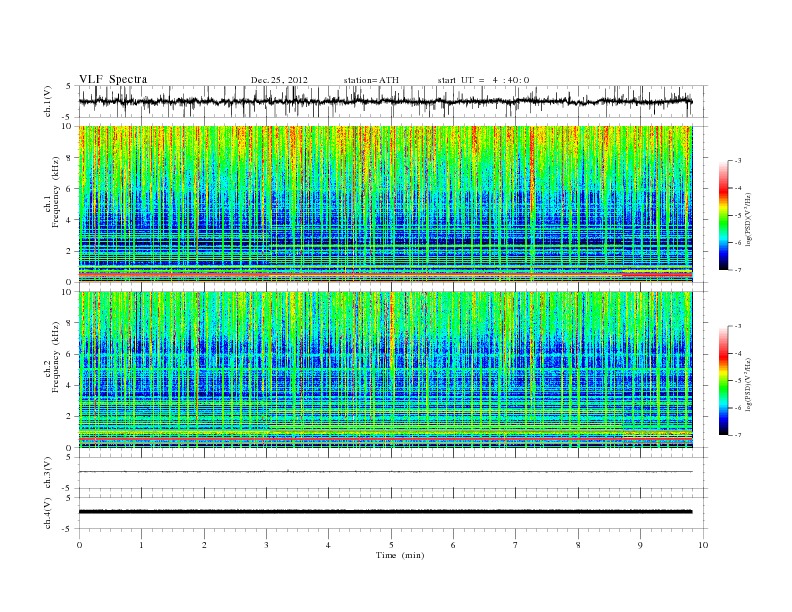Click the ch.1 voltage waveform trace
This screenshot has height=612, width=792.
coord(385,101)
